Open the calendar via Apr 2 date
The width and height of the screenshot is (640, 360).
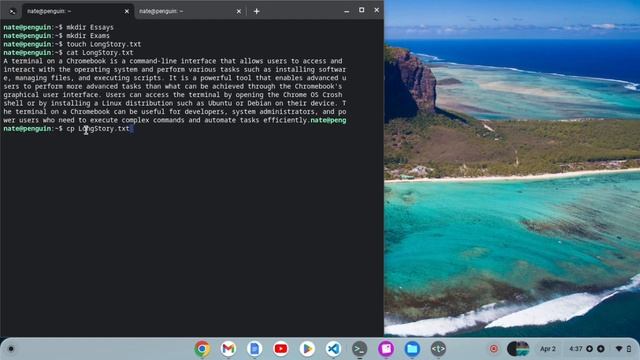tap(548, 349)
